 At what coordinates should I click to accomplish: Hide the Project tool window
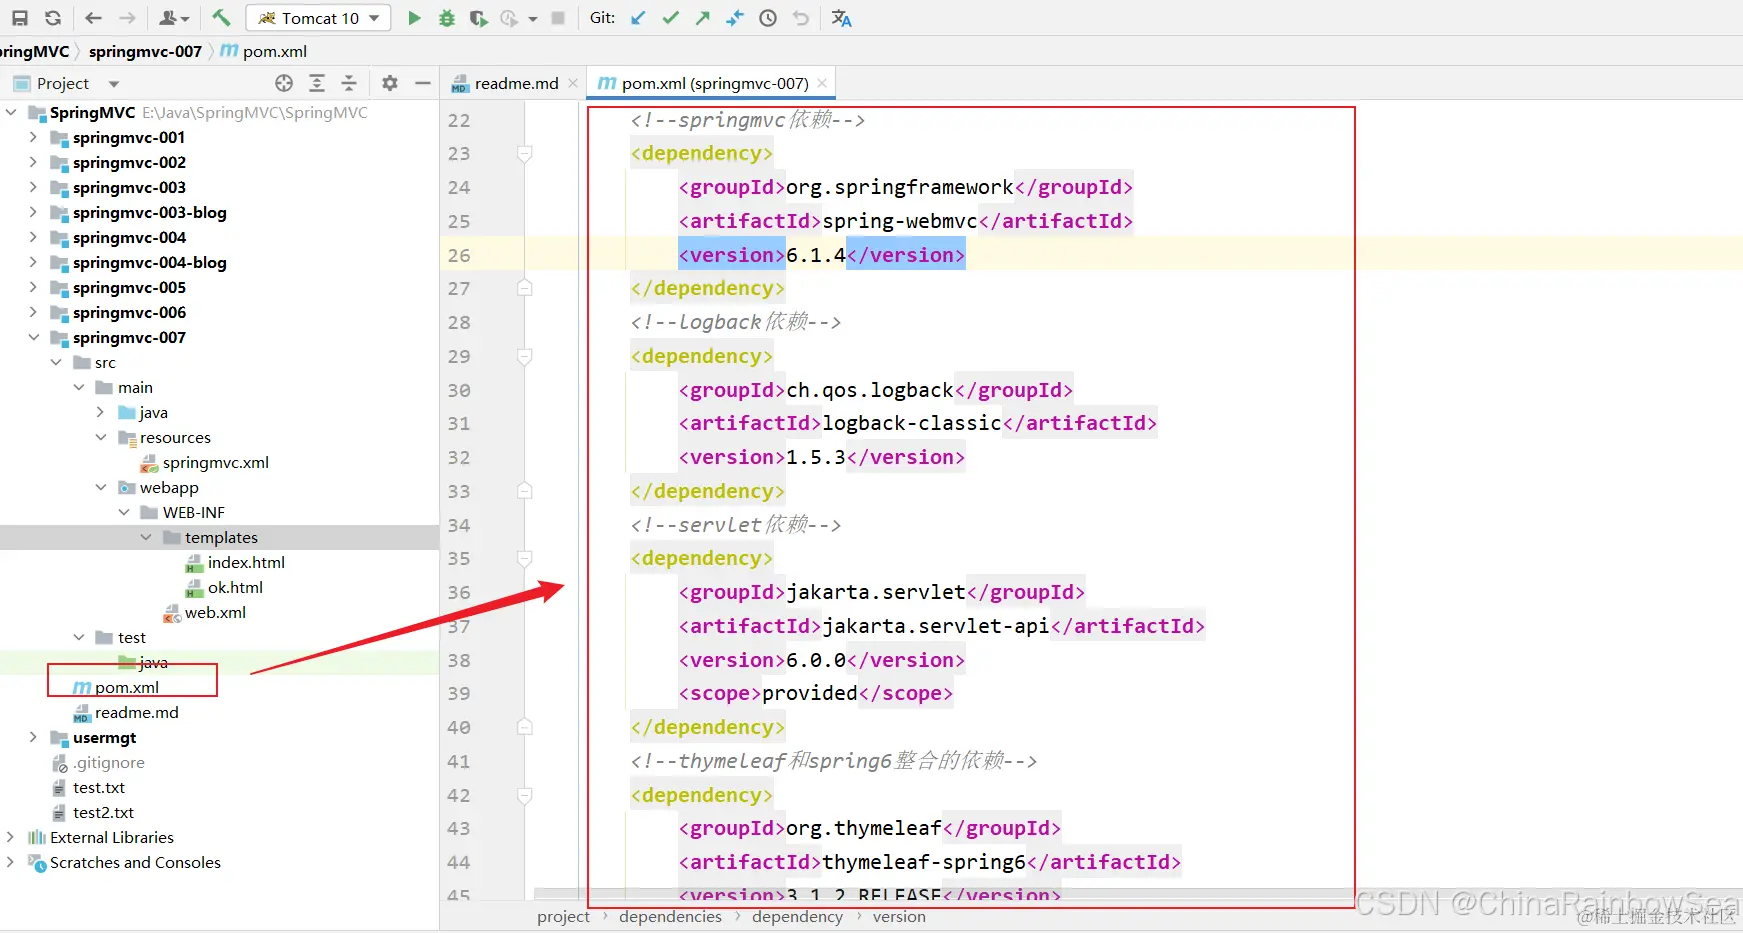click(423, 83)
